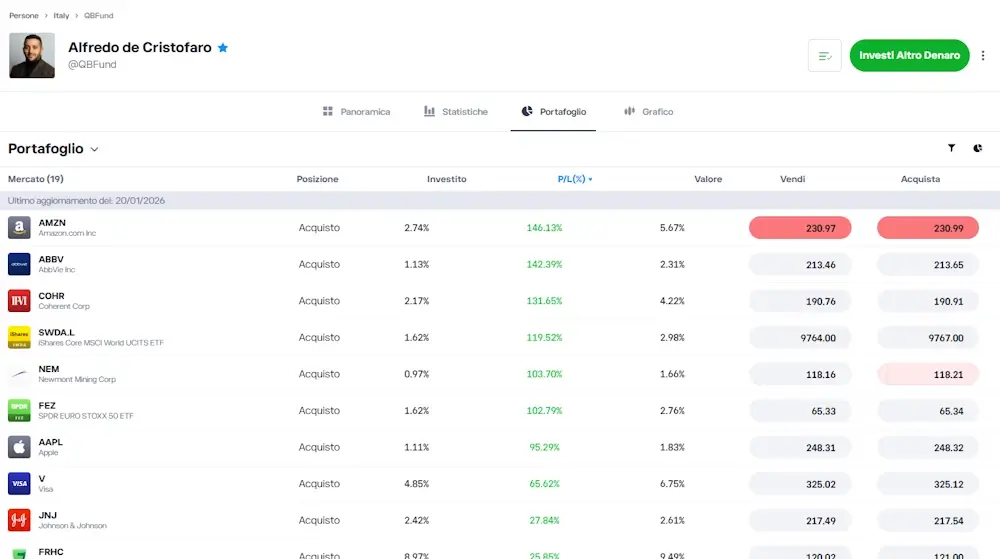Open the Grafico tab

coord(648,112)
